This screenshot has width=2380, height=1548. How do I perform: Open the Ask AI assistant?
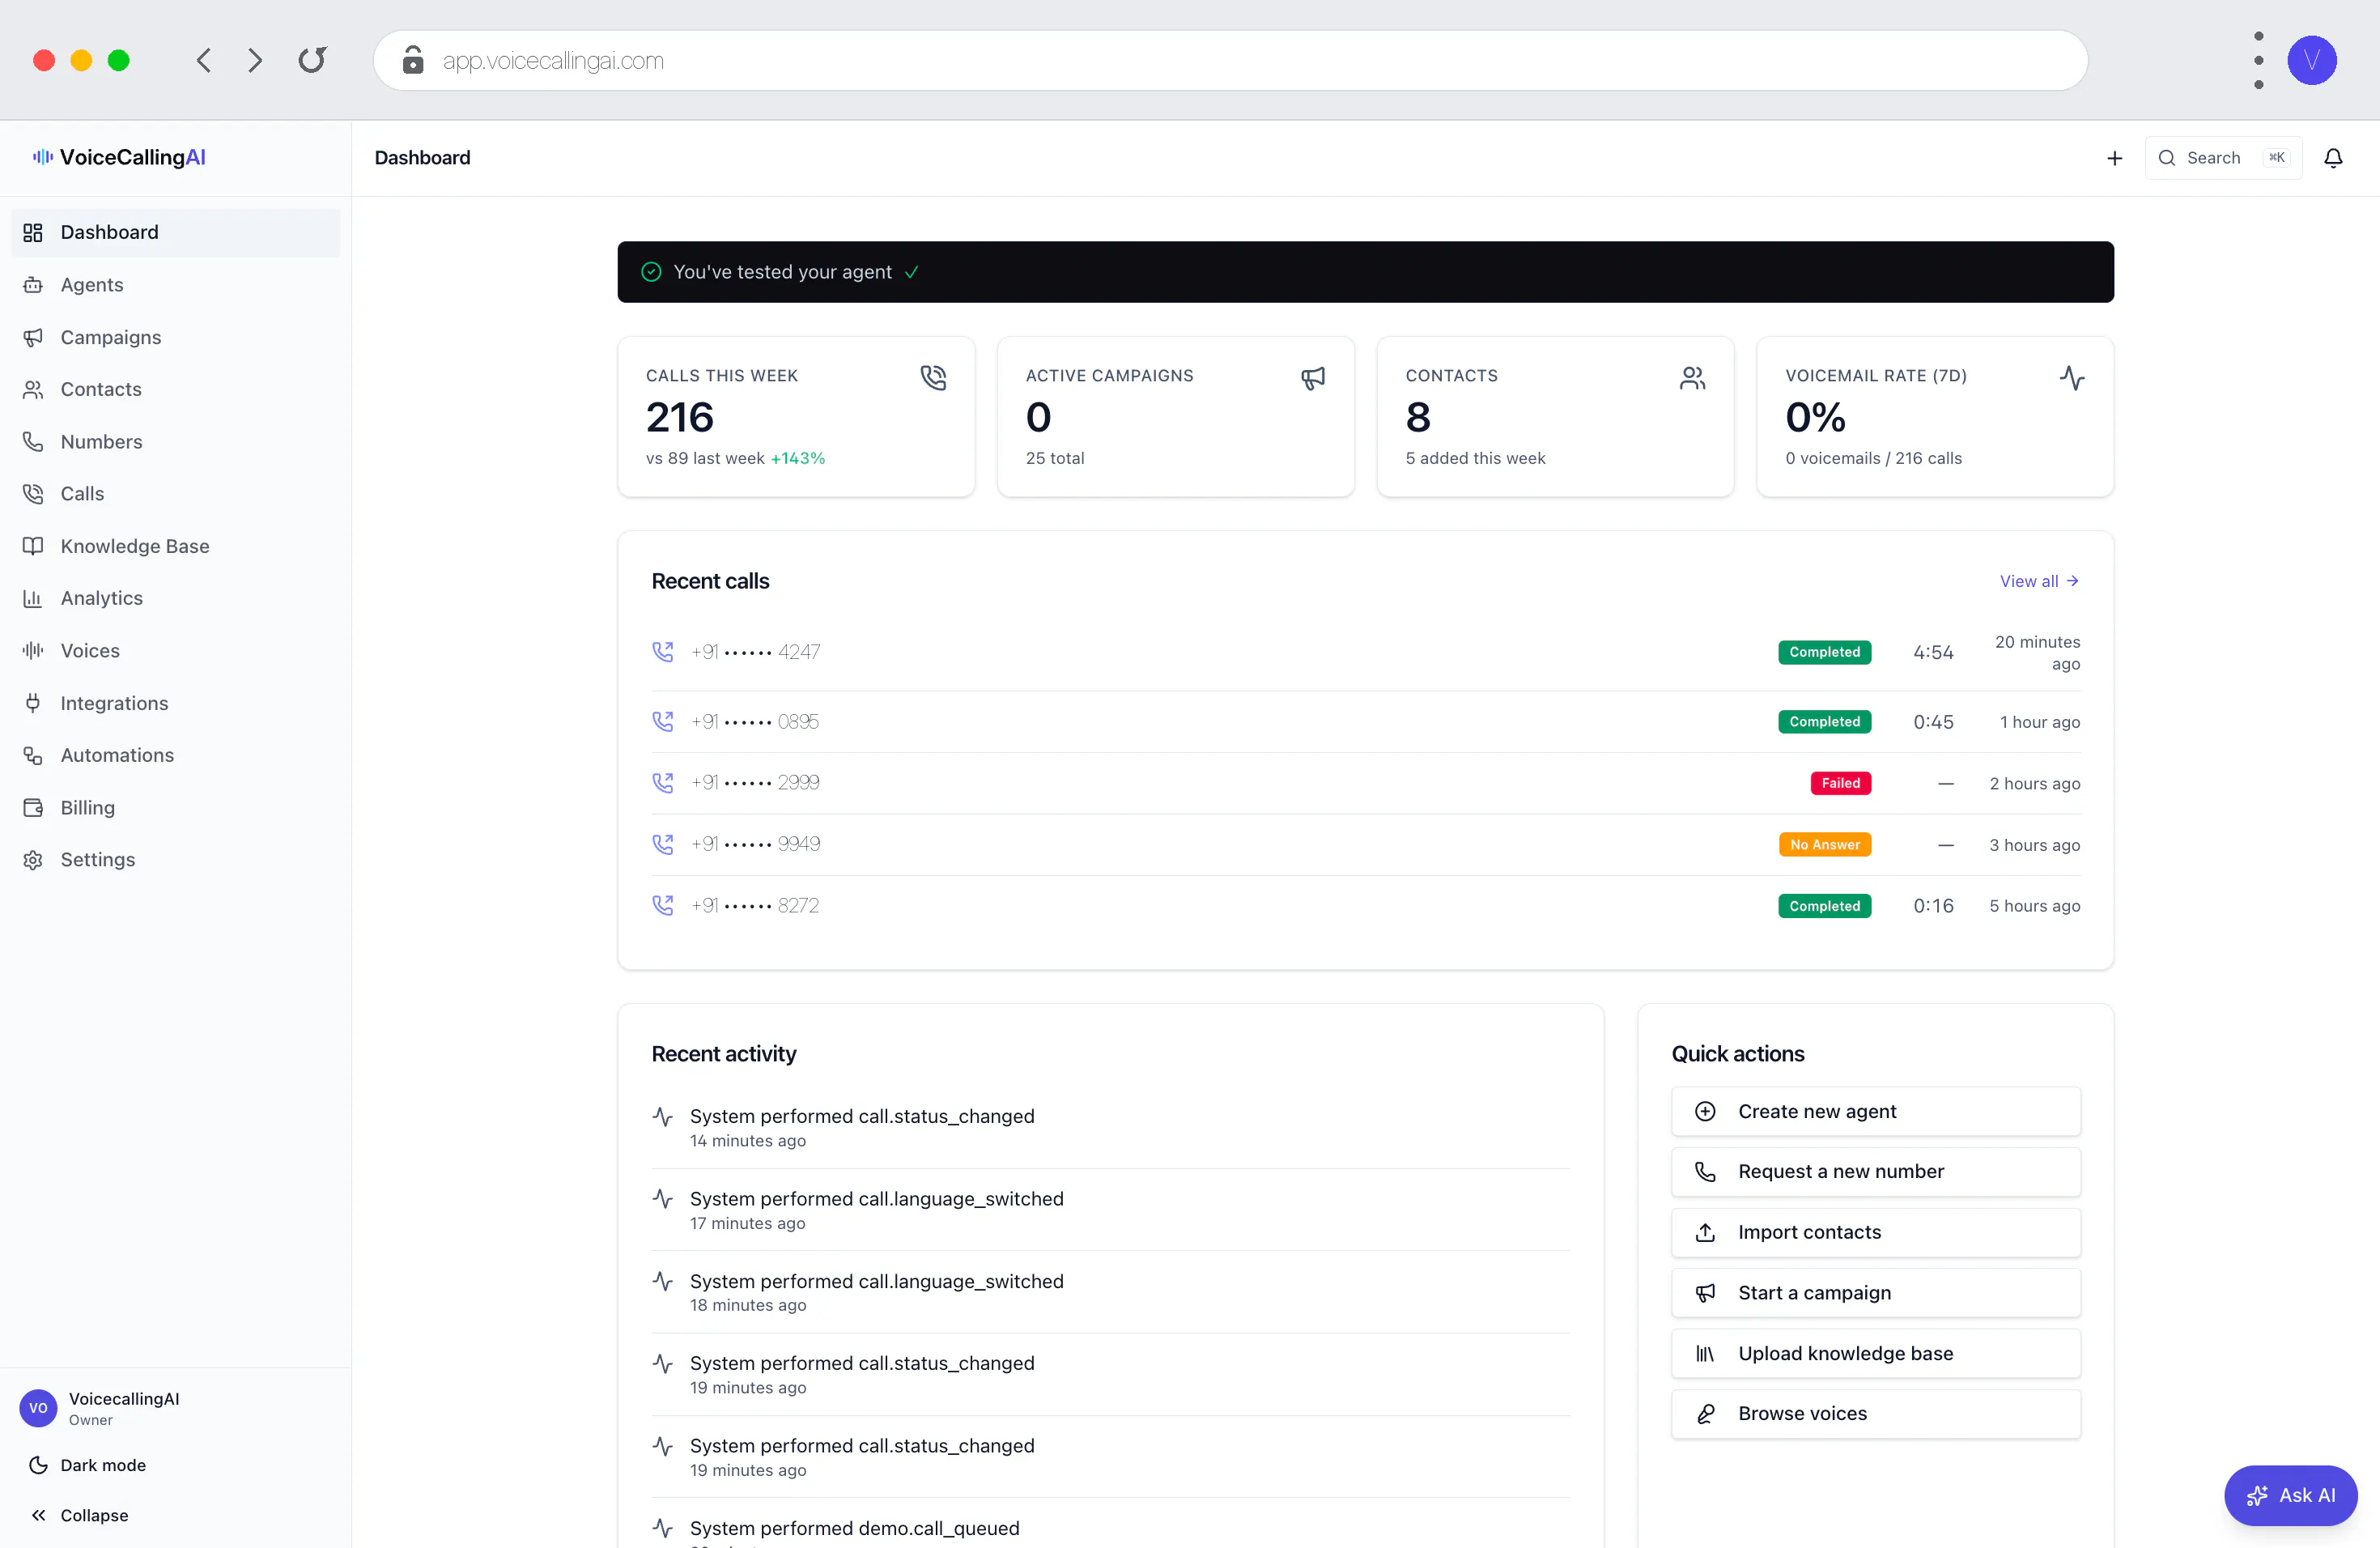[2290, 1495]
